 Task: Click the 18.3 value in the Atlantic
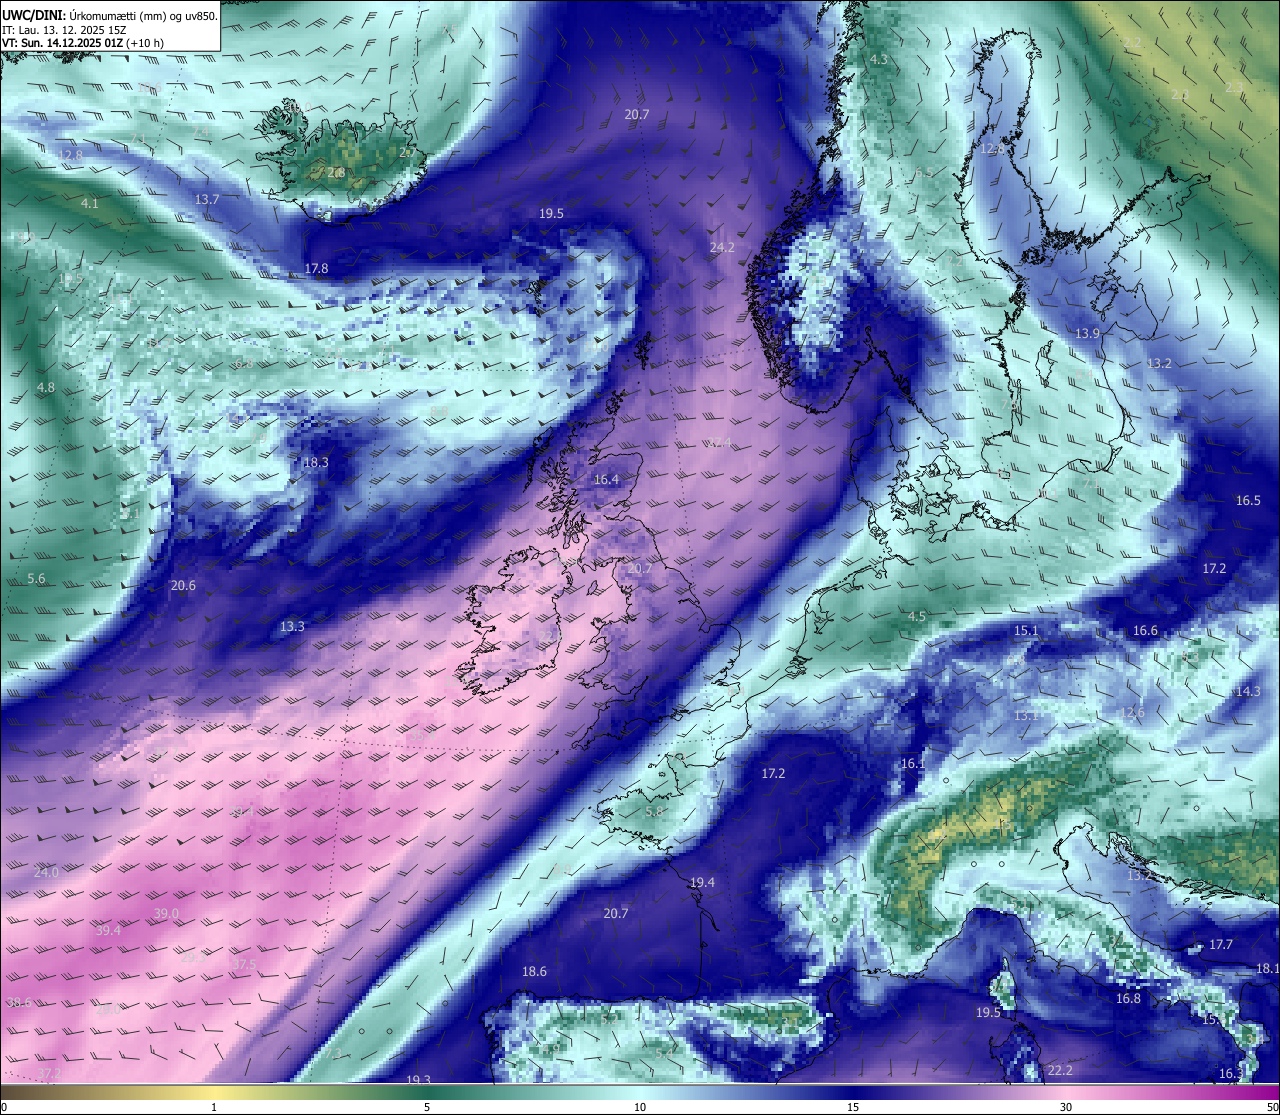[x=315, y=462]
